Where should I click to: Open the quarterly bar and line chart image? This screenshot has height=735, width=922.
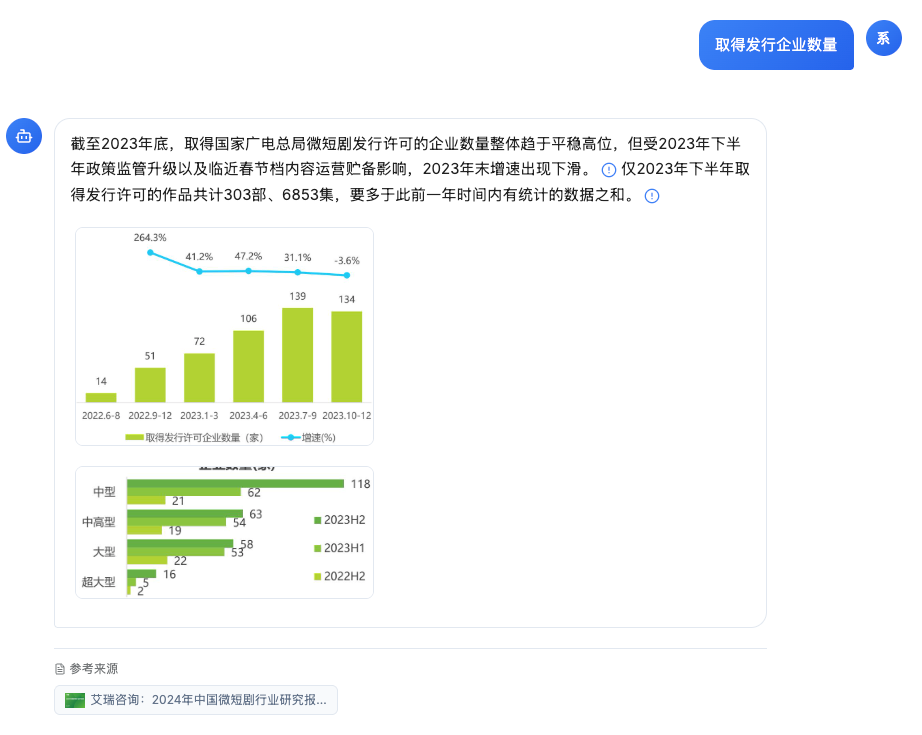tap(224, 336)
